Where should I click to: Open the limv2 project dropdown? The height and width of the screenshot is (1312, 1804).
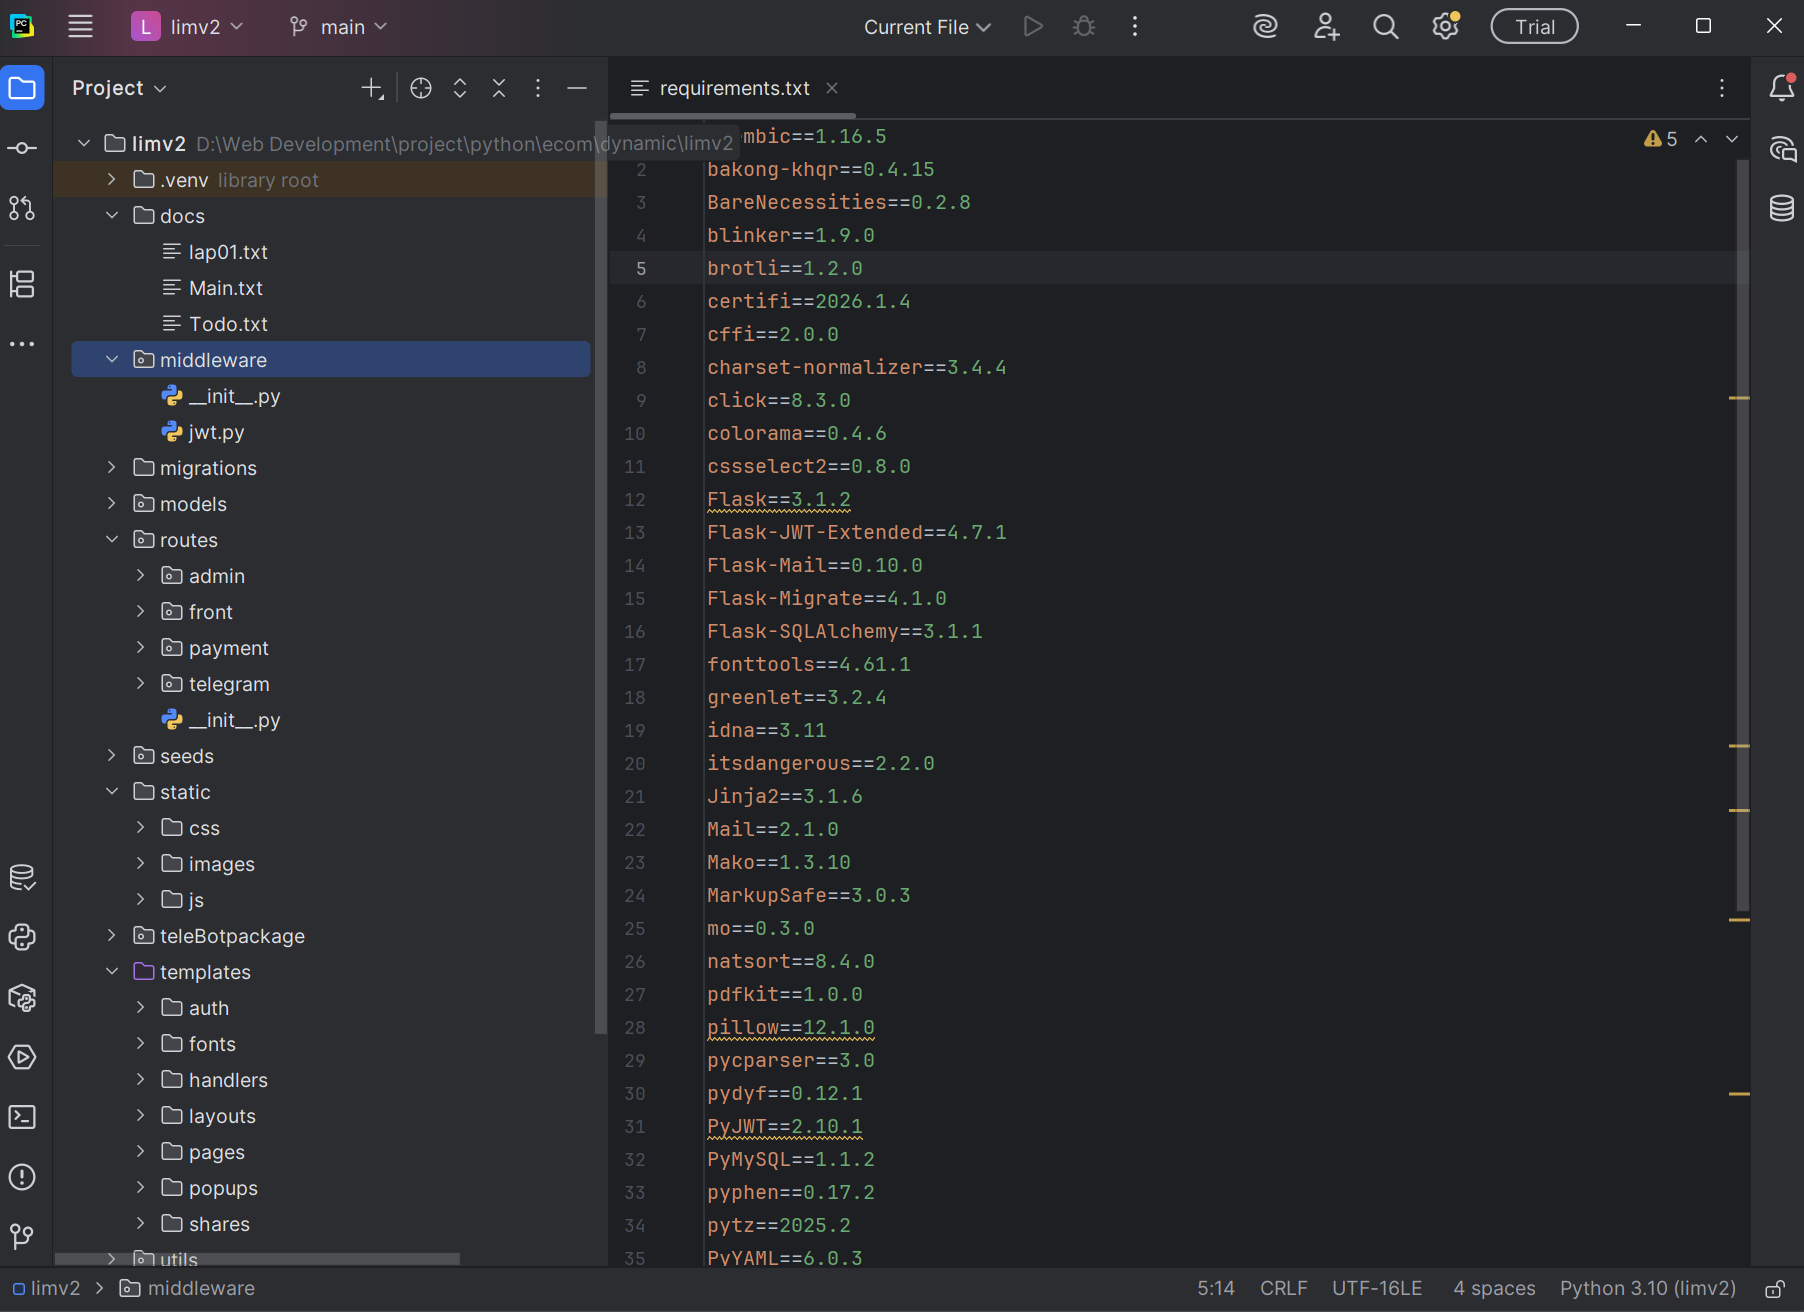coord(188,27)
